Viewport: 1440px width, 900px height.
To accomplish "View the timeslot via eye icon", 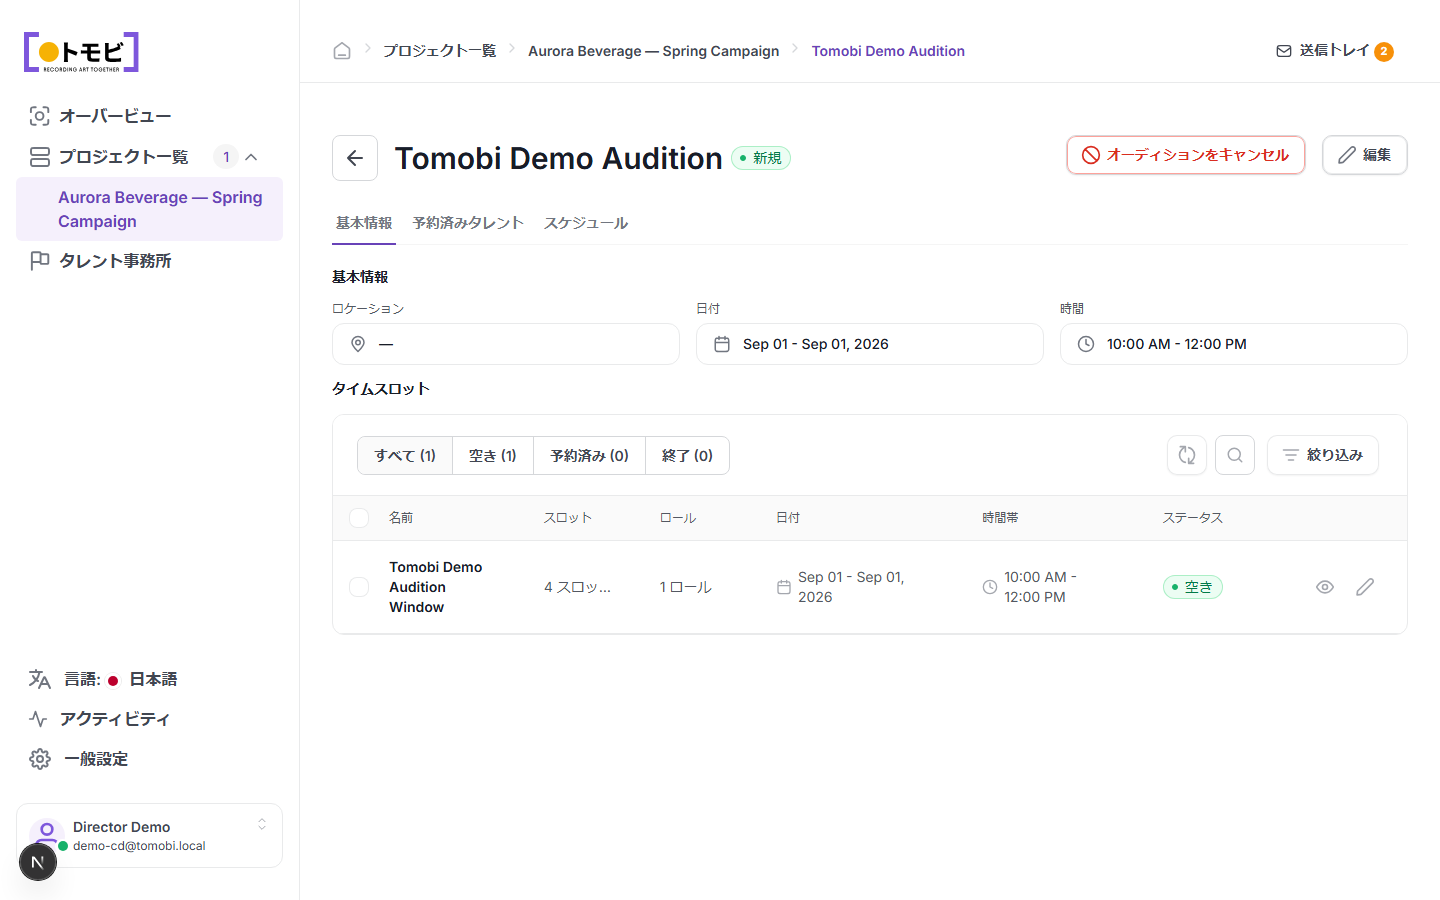I will 1325,587.
